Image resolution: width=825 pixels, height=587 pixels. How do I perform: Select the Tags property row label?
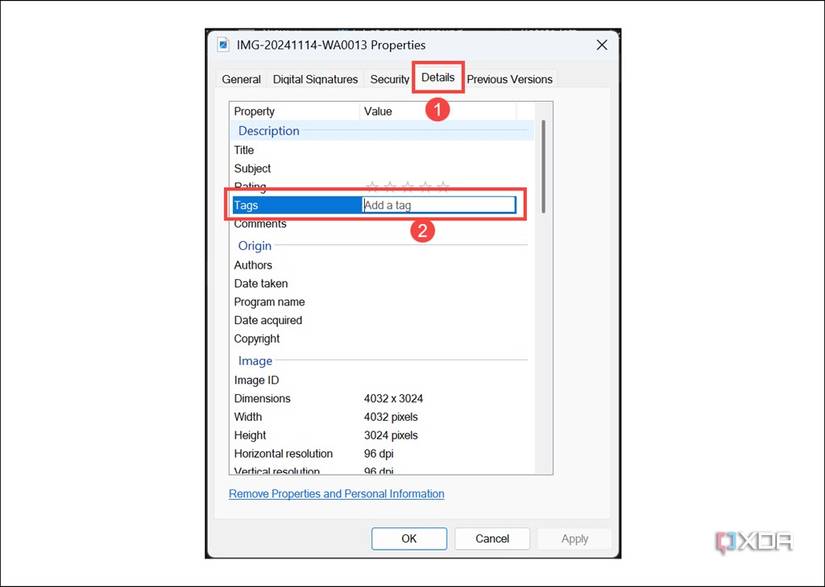pyautogui.click(x=246, y=205)
